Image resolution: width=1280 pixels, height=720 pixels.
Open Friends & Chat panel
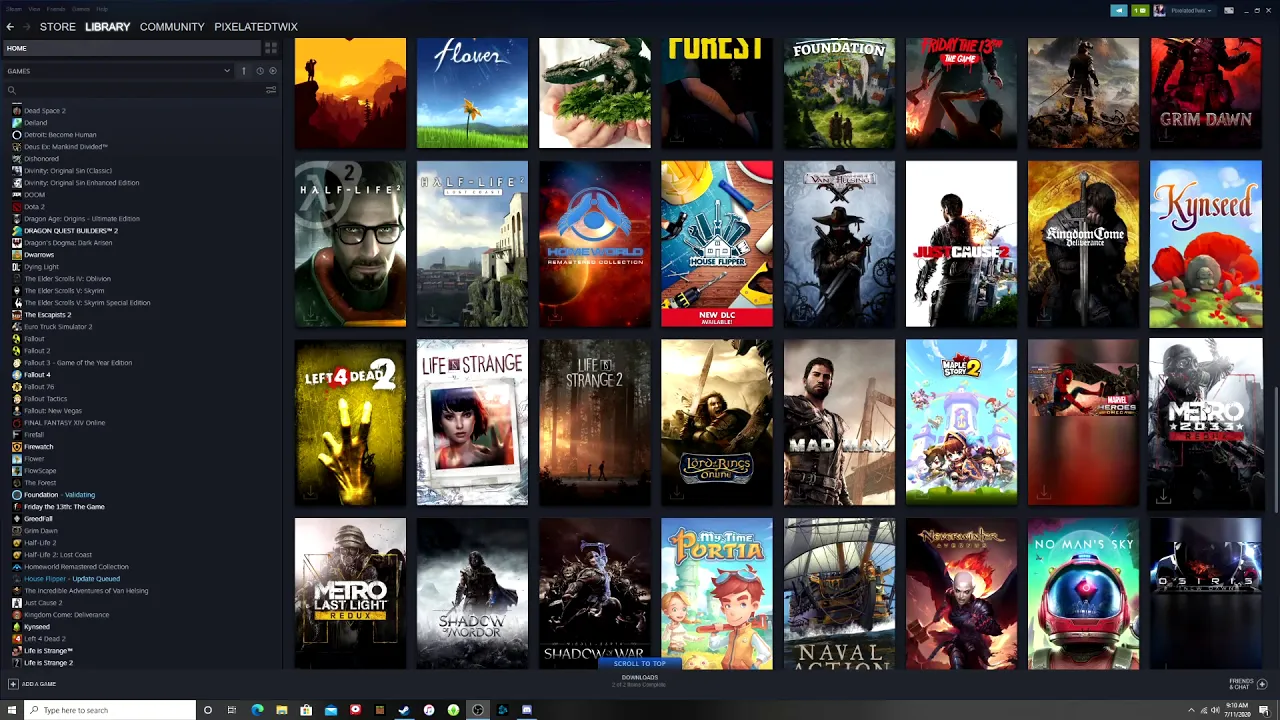1246,684
